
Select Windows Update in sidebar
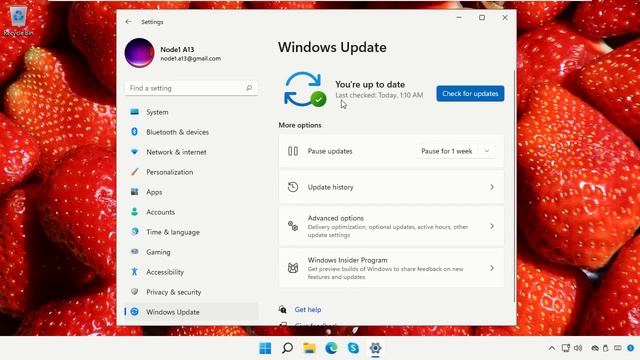191,312
